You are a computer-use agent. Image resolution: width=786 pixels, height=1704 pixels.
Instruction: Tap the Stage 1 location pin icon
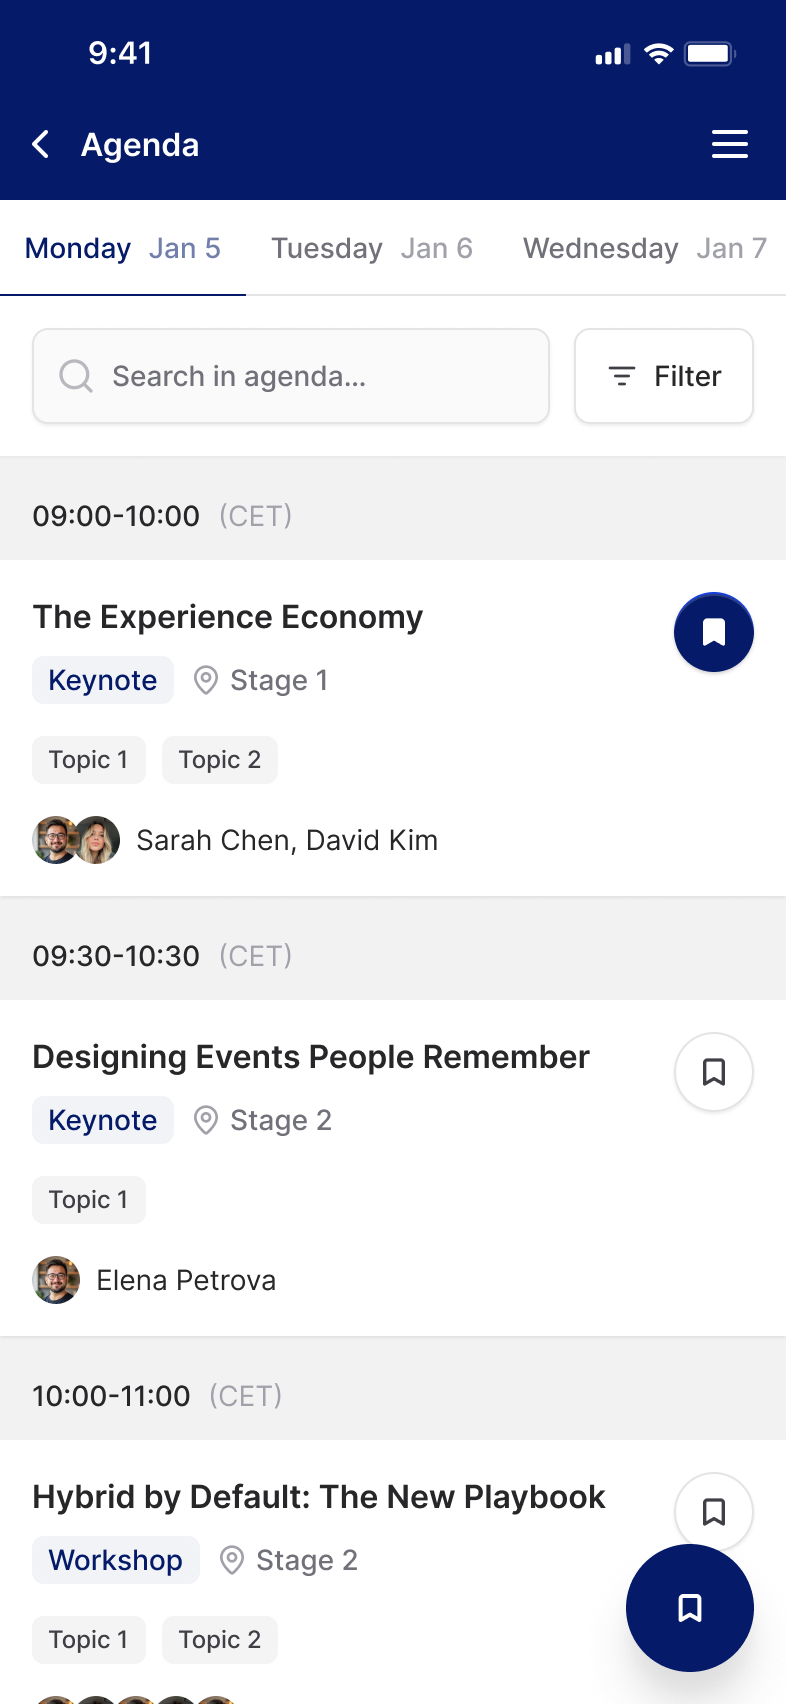pyautogui.click(x=206, y=680)
